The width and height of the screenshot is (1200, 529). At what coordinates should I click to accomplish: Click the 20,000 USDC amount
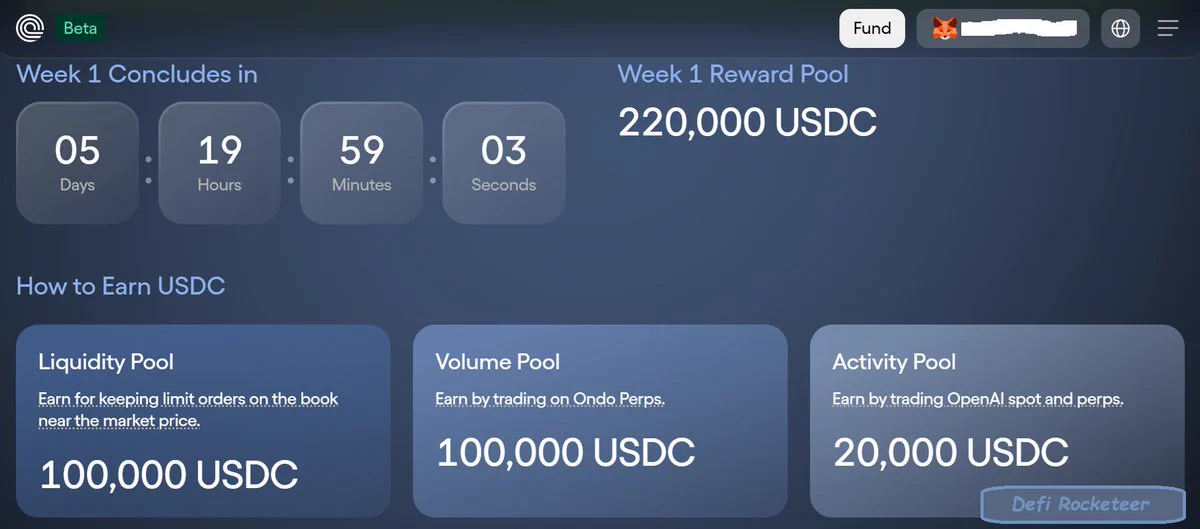[951, 452]
